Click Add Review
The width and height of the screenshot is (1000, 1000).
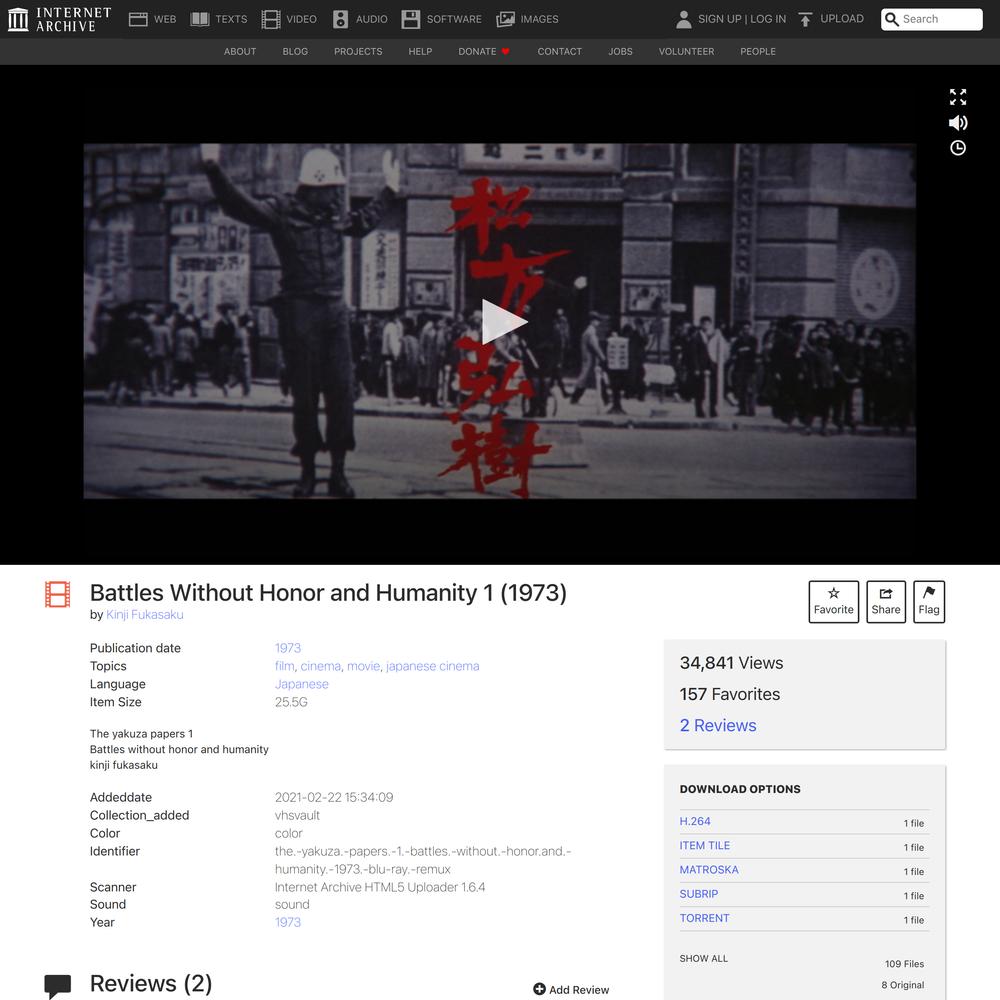click(x=571, y=989)
